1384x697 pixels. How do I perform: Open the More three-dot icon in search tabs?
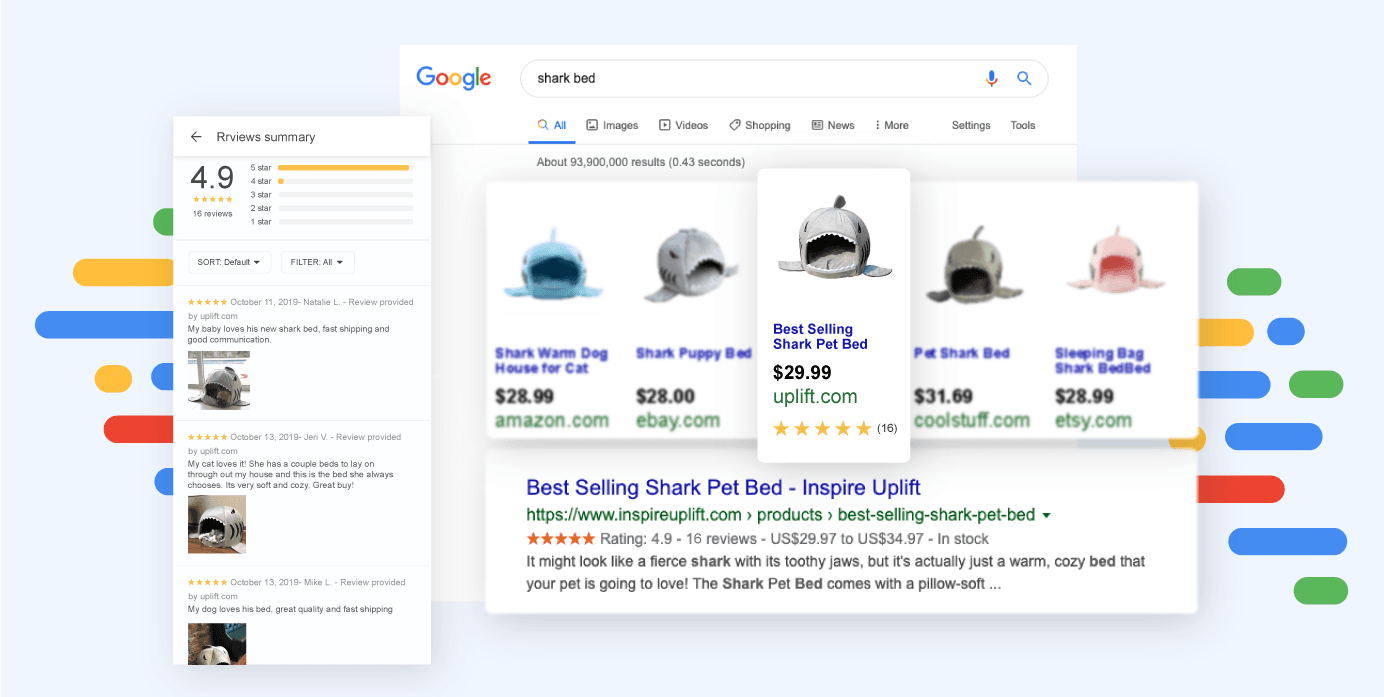tap(878, 124)
